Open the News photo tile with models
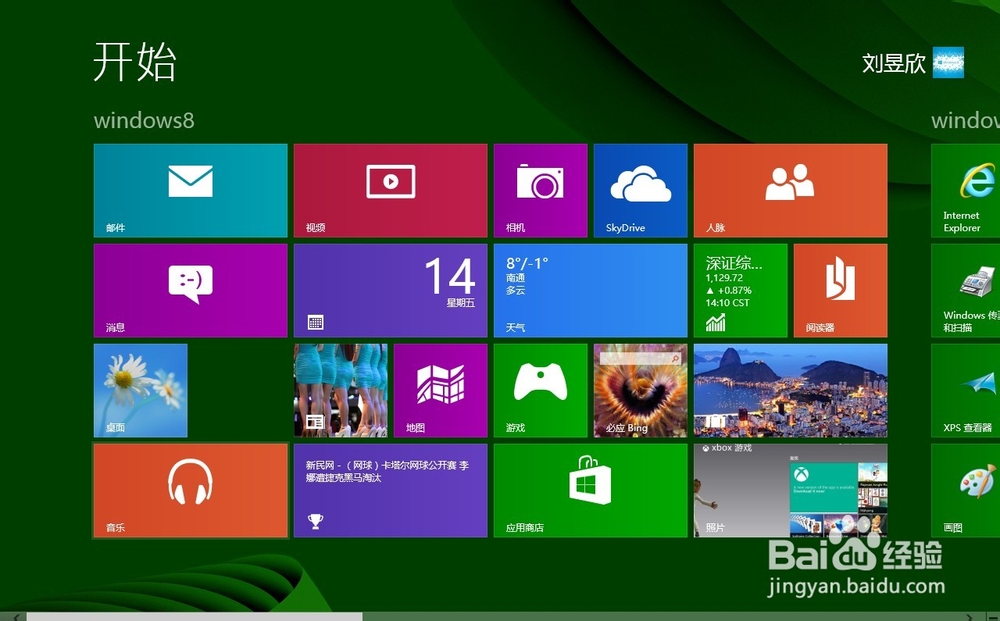The image size is (1000, 621). click(x=341, y=391)
